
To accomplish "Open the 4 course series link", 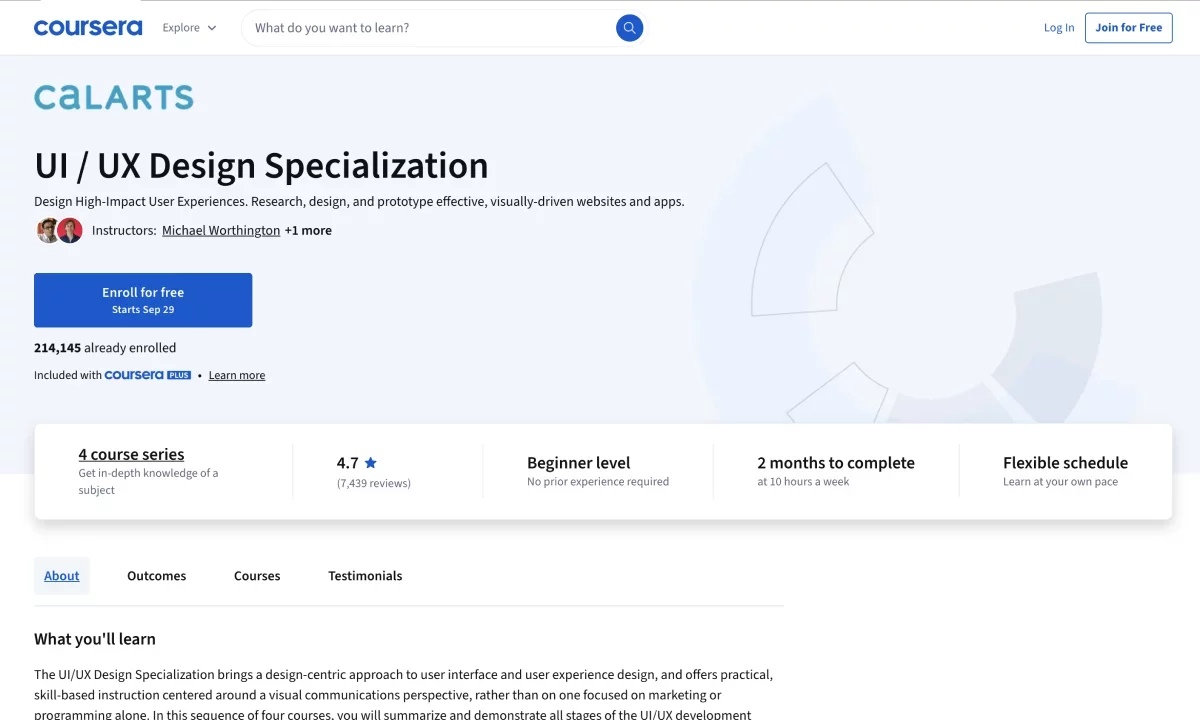I will 131,454.
